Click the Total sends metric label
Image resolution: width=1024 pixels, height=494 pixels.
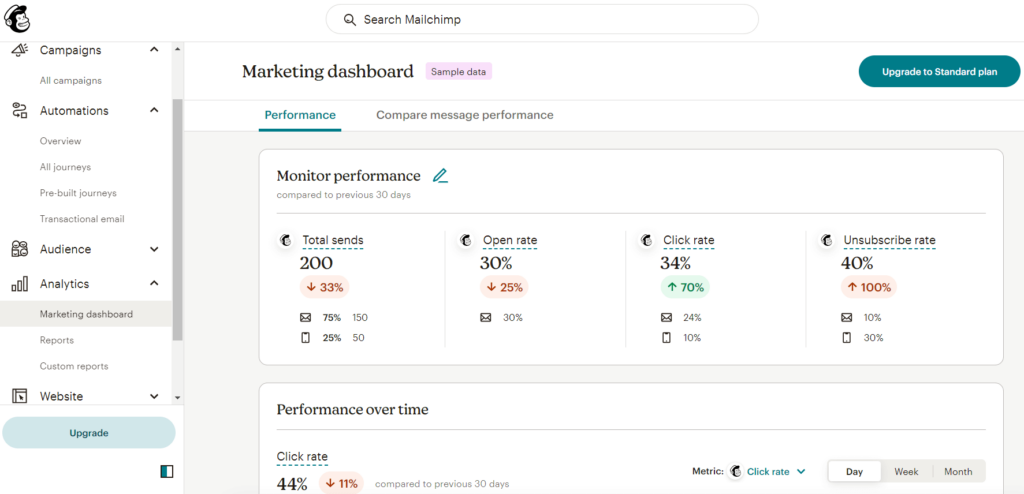(332, 240)
